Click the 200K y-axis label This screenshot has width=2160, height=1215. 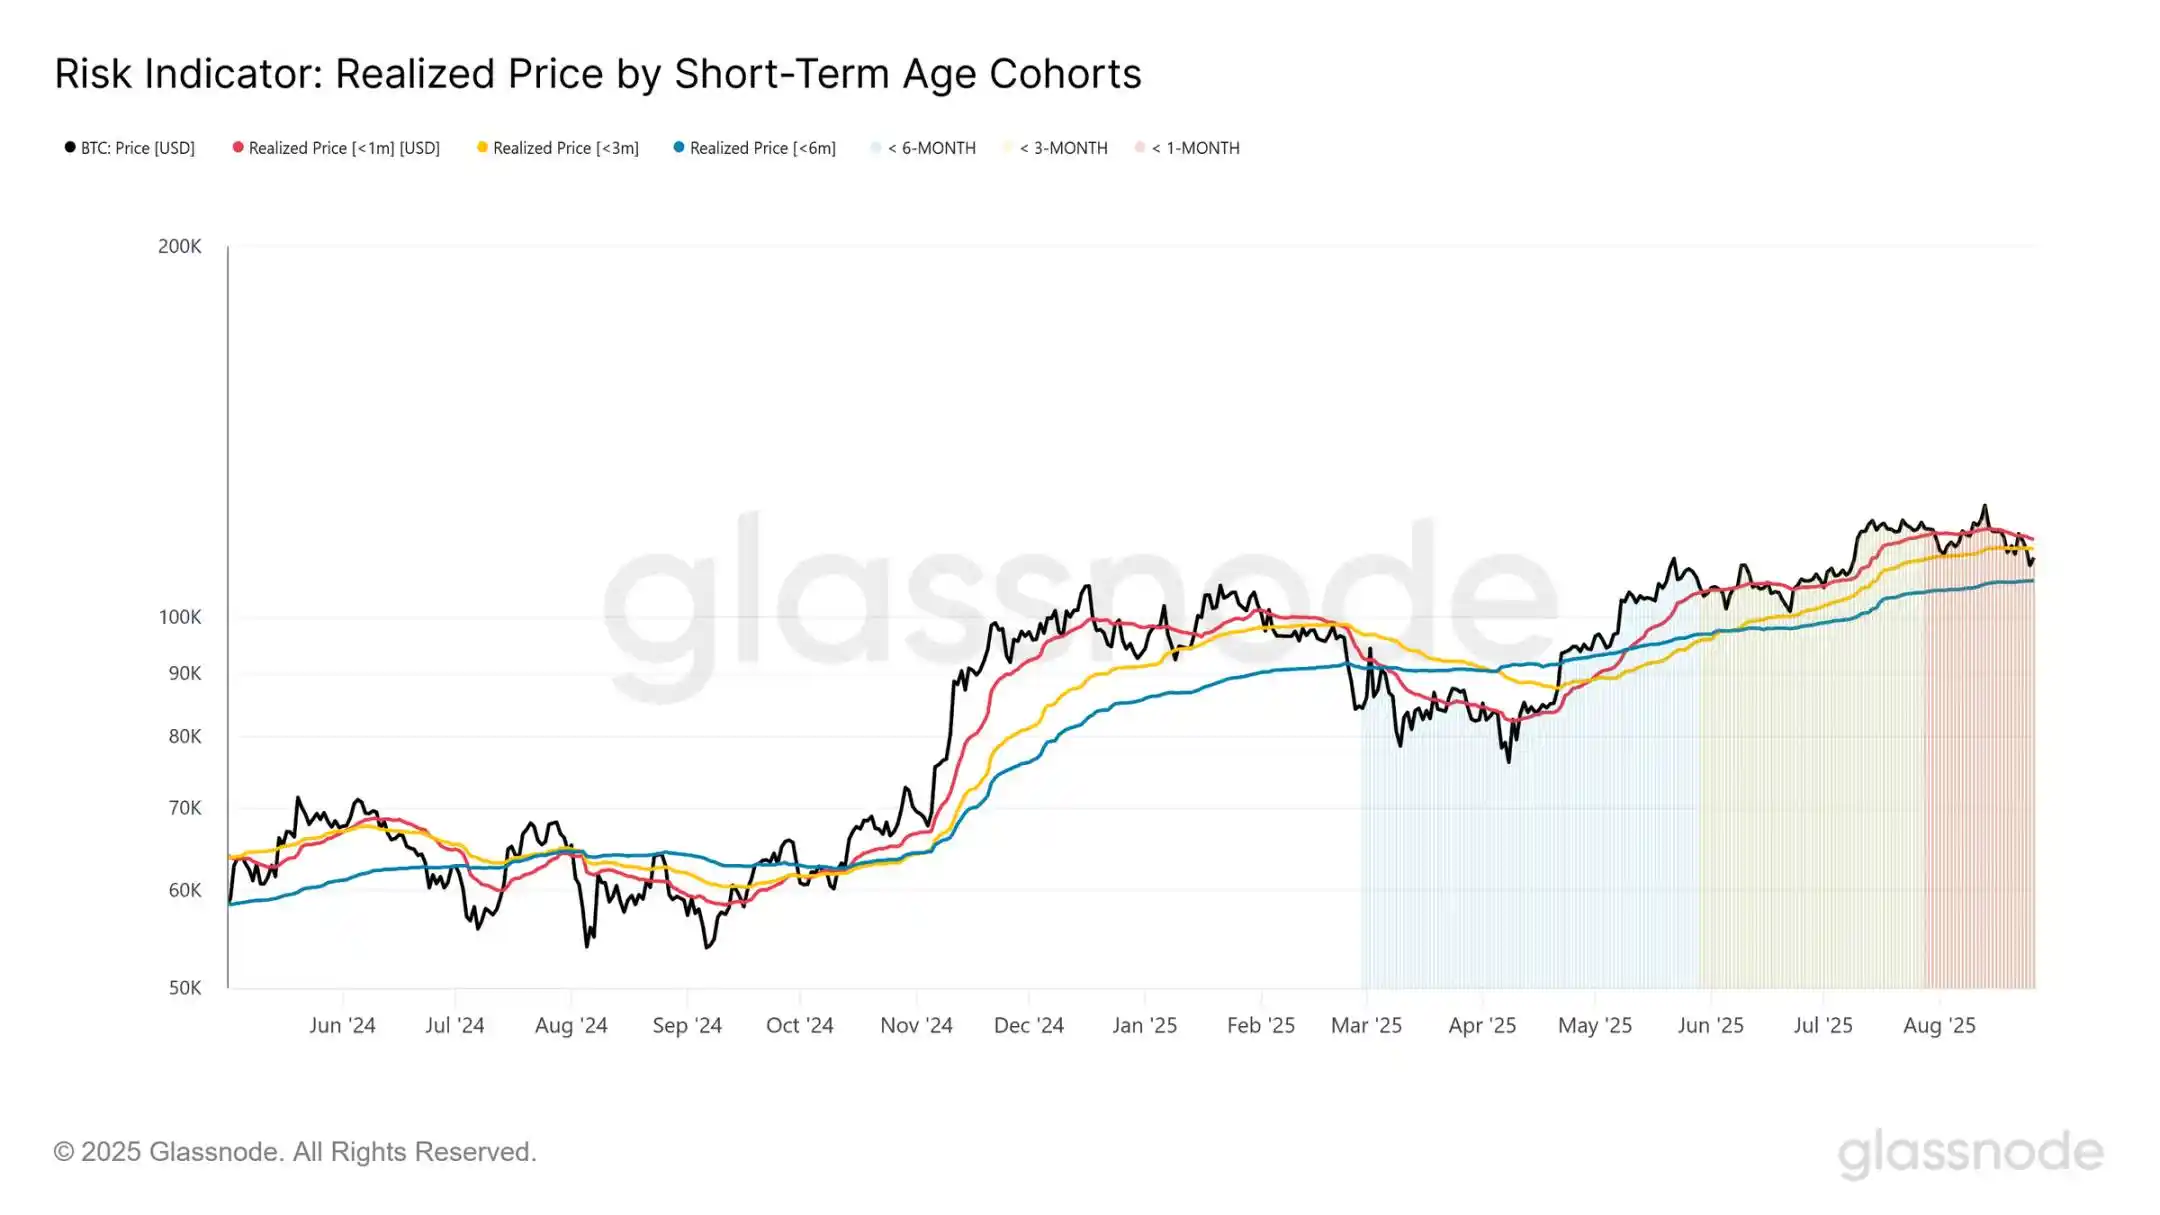tap(180, 246)
